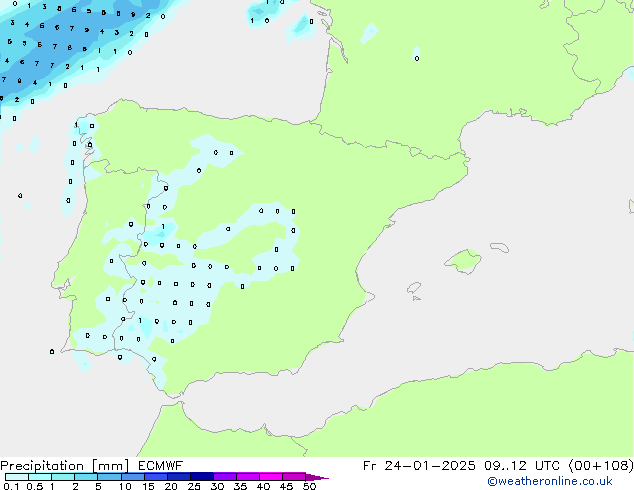Click the 'Precipitation [mm]' title text
Image resolution: width=634 pixels, height=490 pixels.
(65, 466)
